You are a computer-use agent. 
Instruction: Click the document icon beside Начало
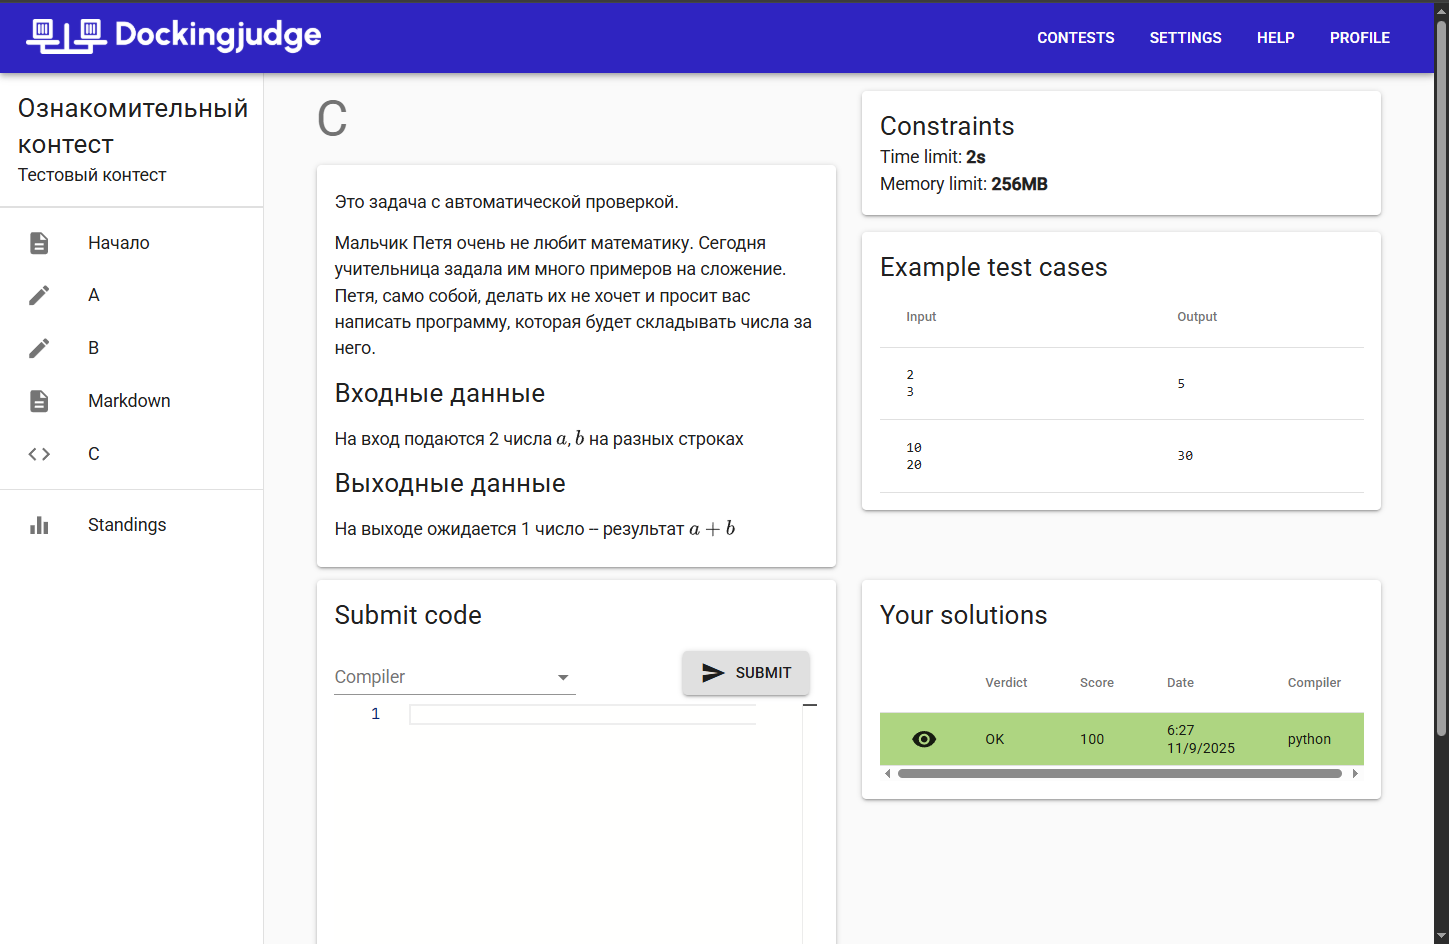[x=39, y=243]
